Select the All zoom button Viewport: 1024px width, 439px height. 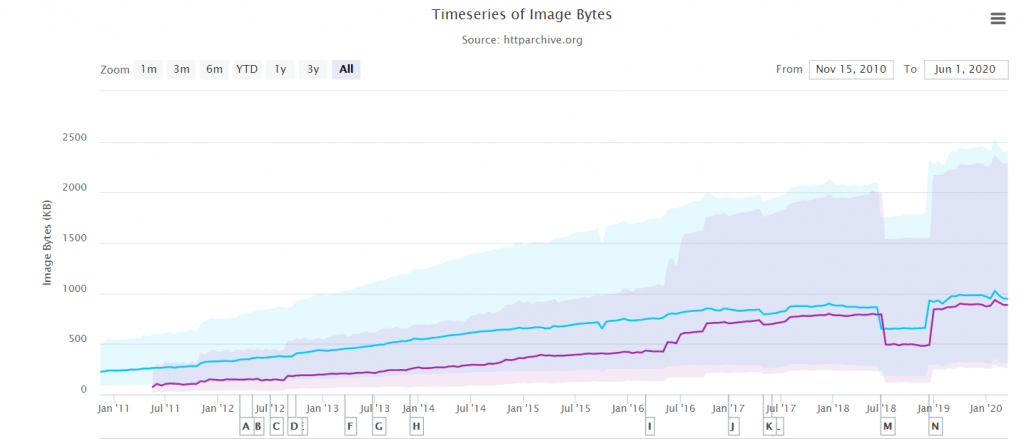pyautogui.click(x=346, y=69)
